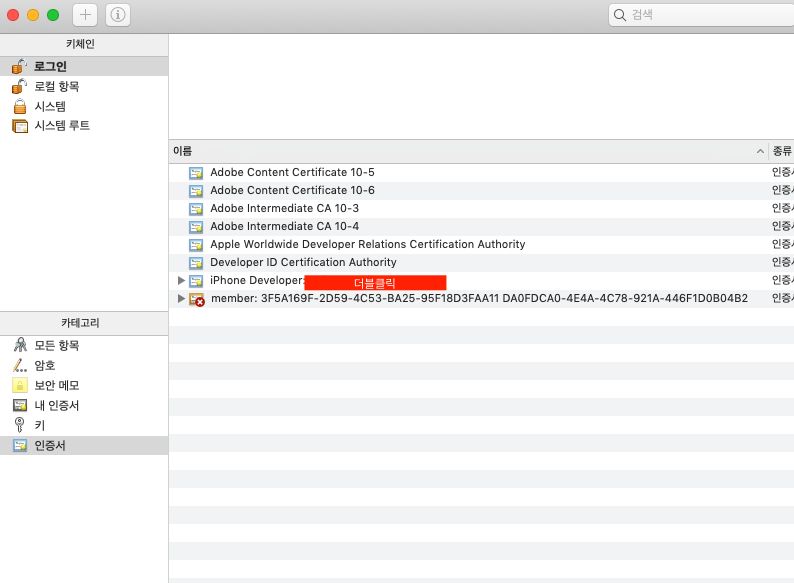Choose the 보안 메모 category
The width and height of the screenshot is (794, 583).
point(84,385)
